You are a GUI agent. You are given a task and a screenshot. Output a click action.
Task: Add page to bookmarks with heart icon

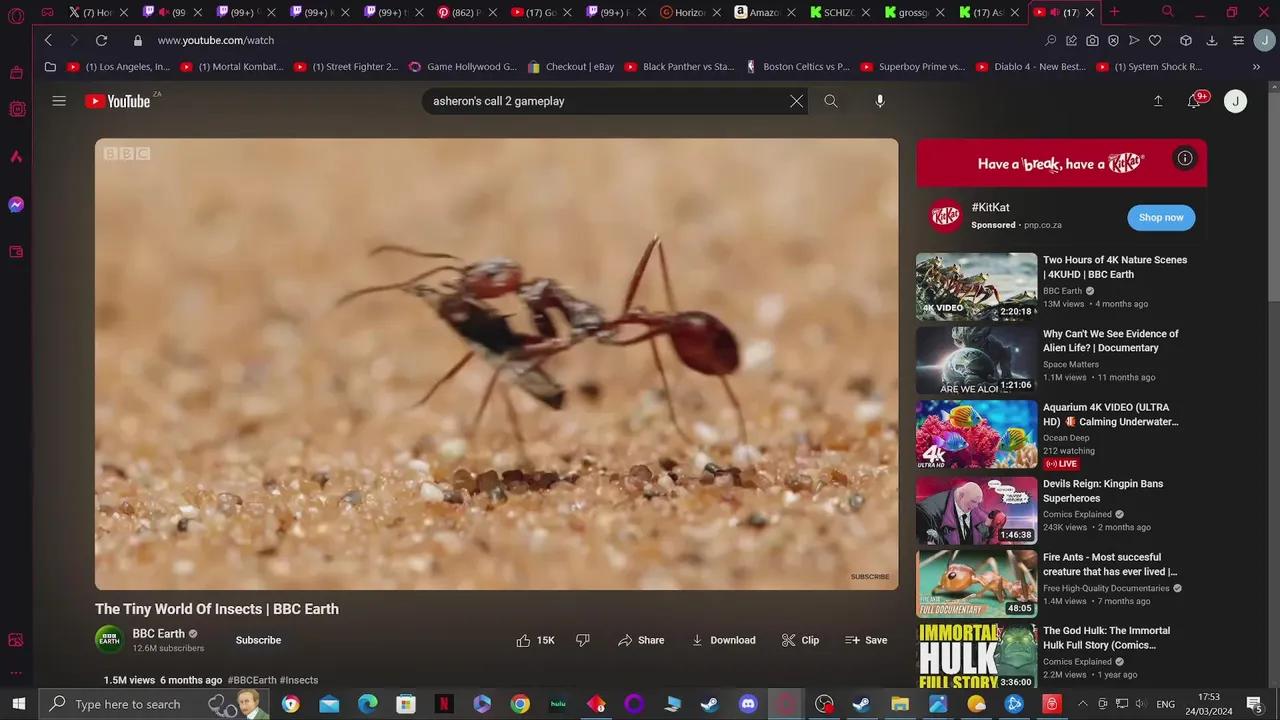tap(1155, 40)
